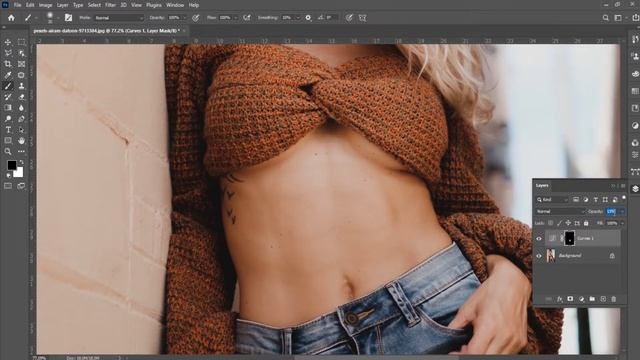Toggle brush symmetry options

pos(362,18)
